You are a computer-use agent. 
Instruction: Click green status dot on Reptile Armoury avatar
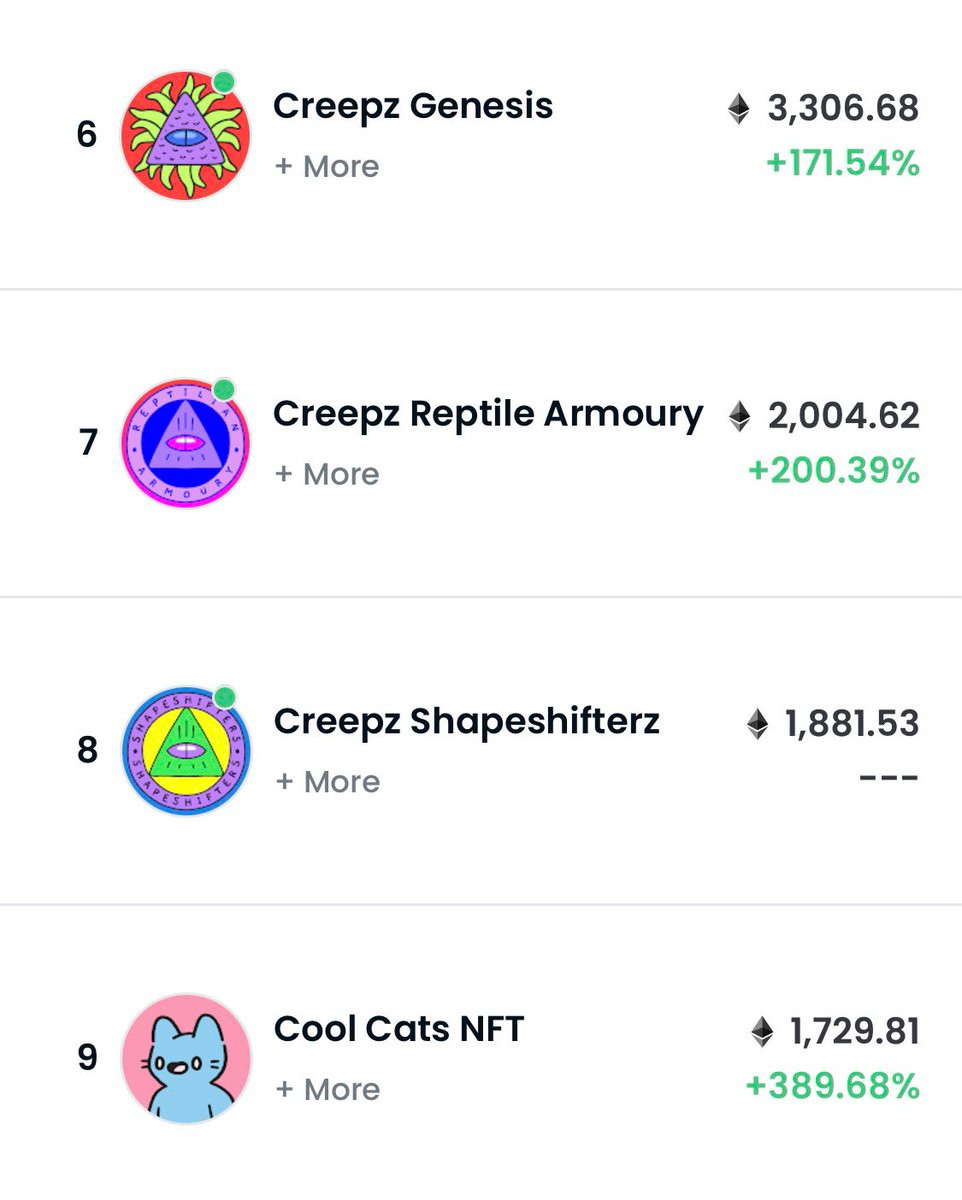pyautogui.click(x=224, y=389)
